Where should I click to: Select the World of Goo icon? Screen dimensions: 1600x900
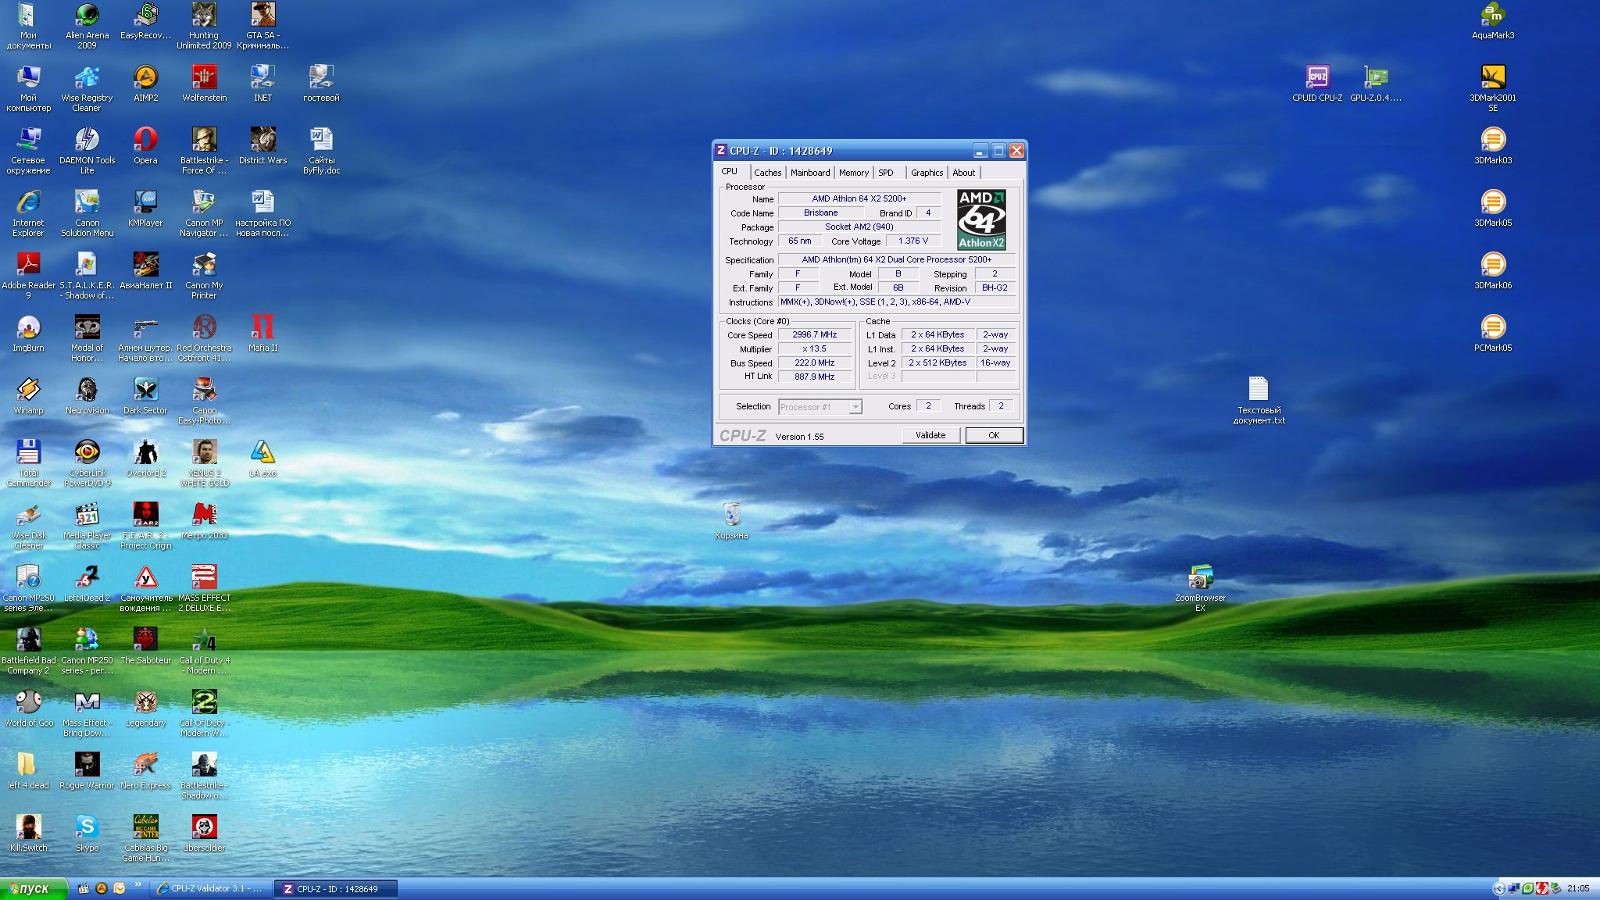click(x=28, y=709)
